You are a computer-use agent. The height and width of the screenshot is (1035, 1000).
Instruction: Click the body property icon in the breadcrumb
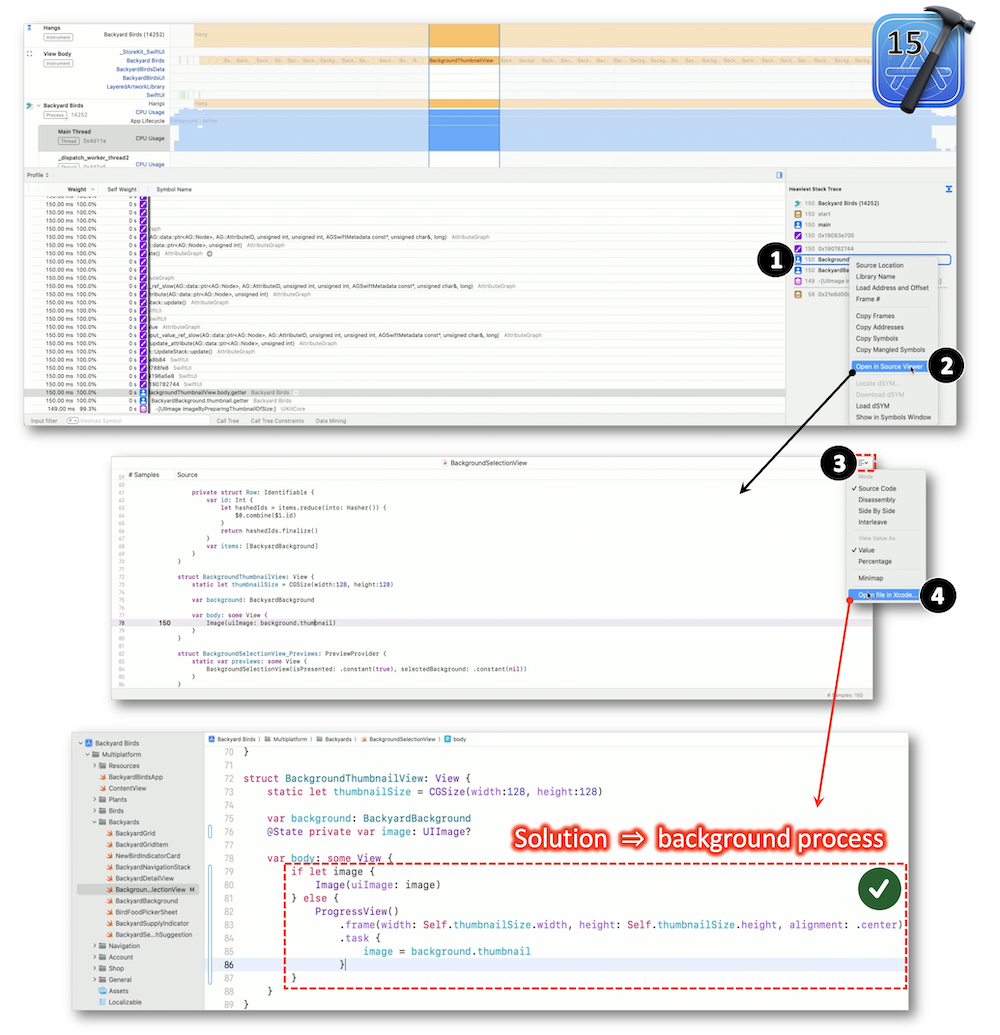[x=448, y=739]
